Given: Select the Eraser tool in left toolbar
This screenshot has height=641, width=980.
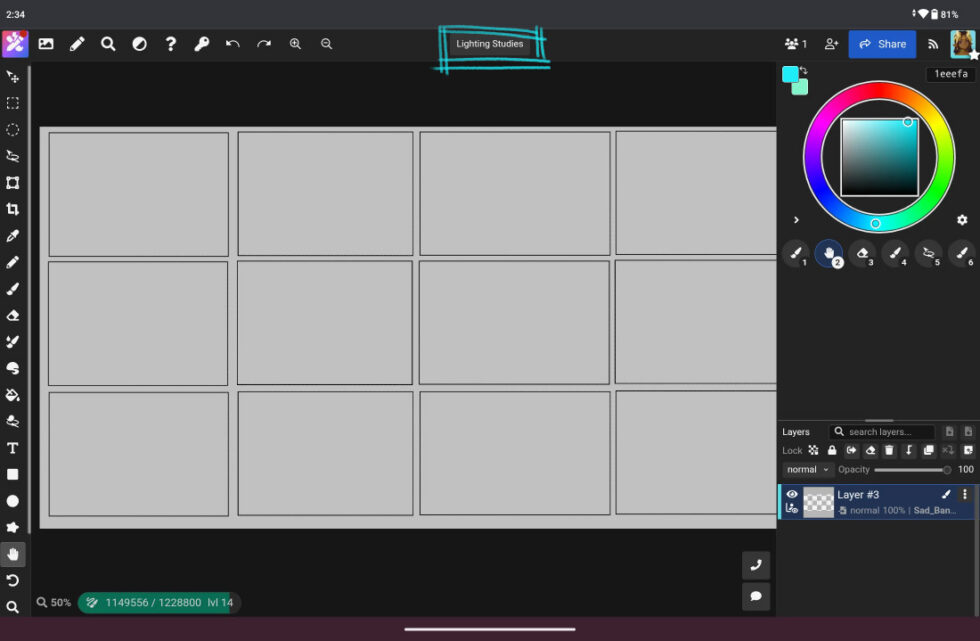Looking at the screenshot, I should (12, 316).
